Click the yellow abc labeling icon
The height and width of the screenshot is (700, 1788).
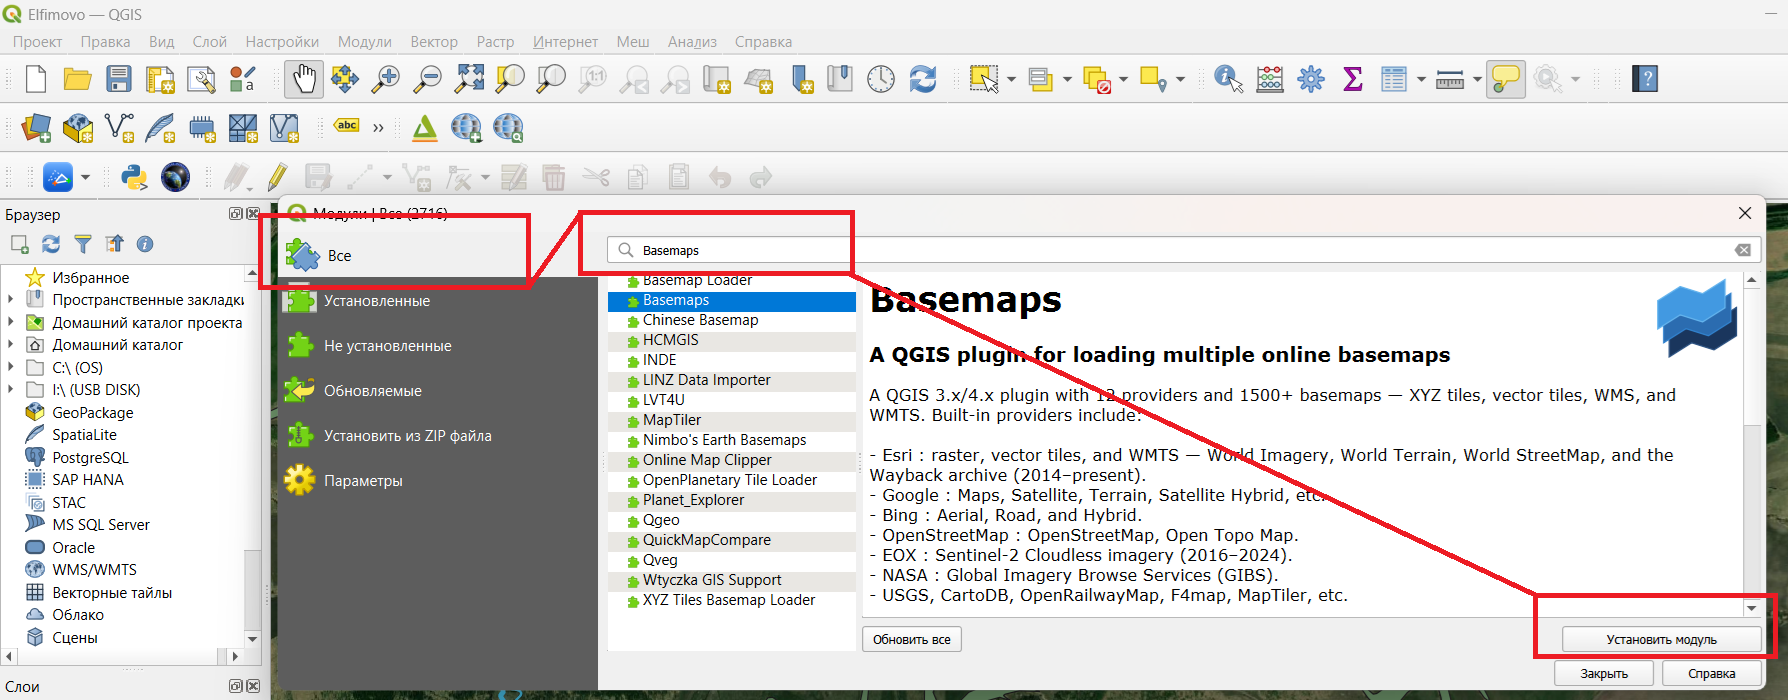pyautogui.click(x=347, y=125)
